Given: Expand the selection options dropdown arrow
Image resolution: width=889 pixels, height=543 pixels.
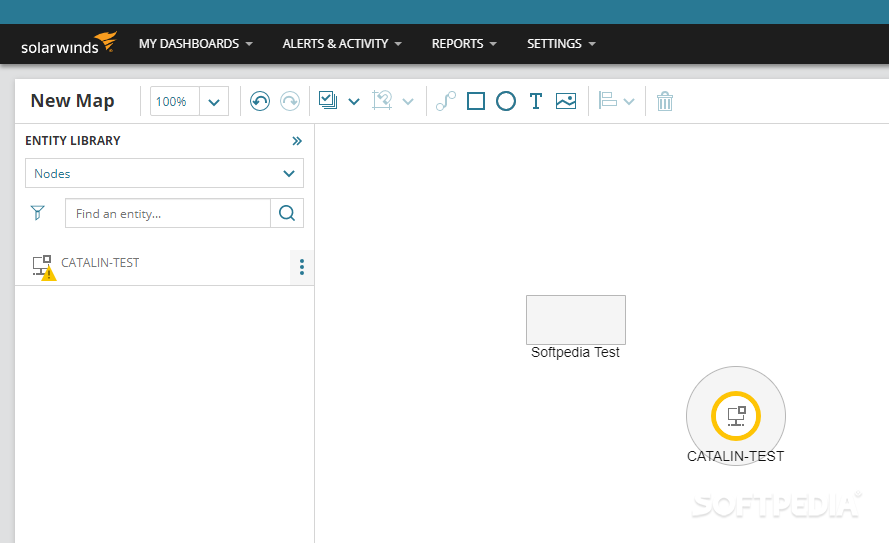Looking at the screenshot, I should click(354, 102).
